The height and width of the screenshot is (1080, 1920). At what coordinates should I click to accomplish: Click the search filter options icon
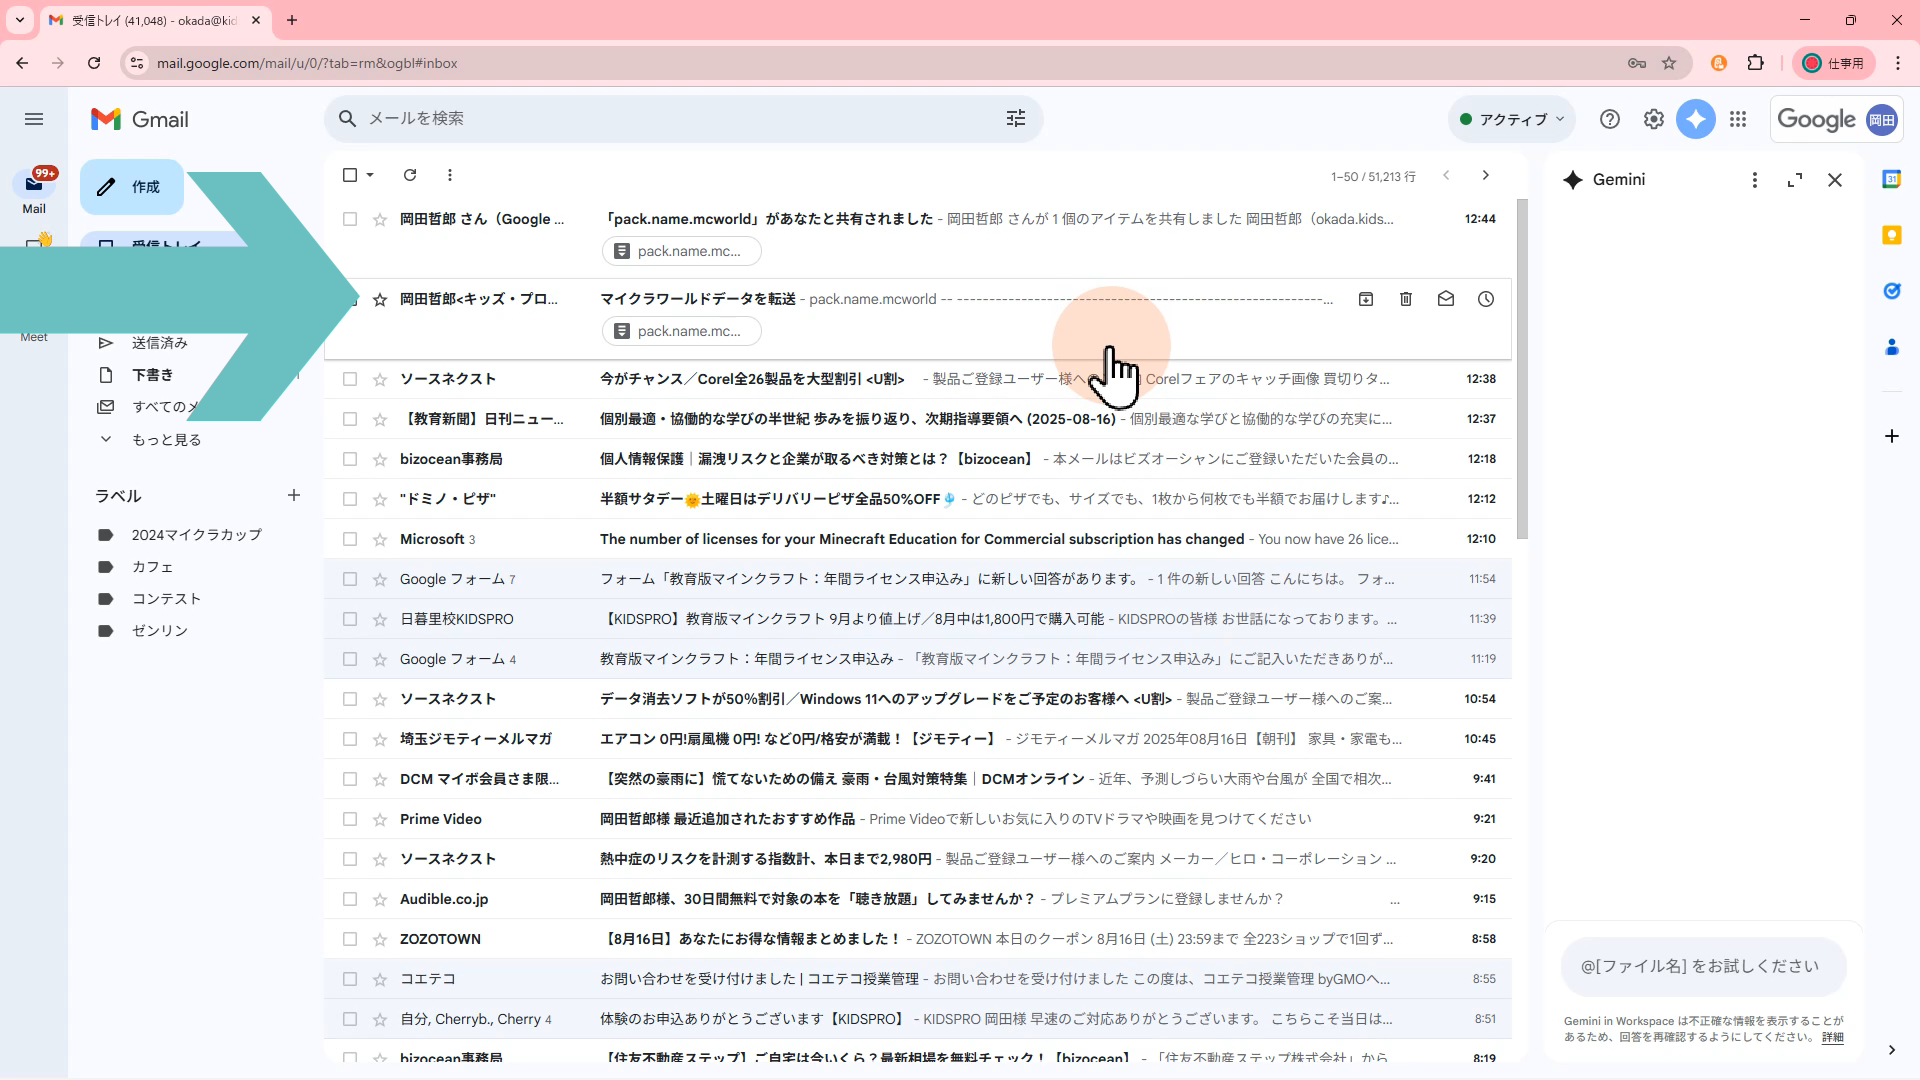(x=1015, y=119)
